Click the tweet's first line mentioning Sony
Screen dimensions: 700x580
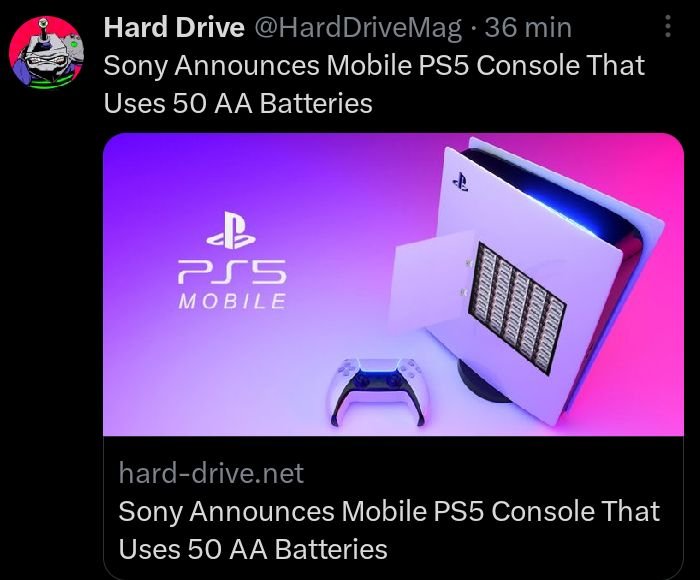[374, 66]
